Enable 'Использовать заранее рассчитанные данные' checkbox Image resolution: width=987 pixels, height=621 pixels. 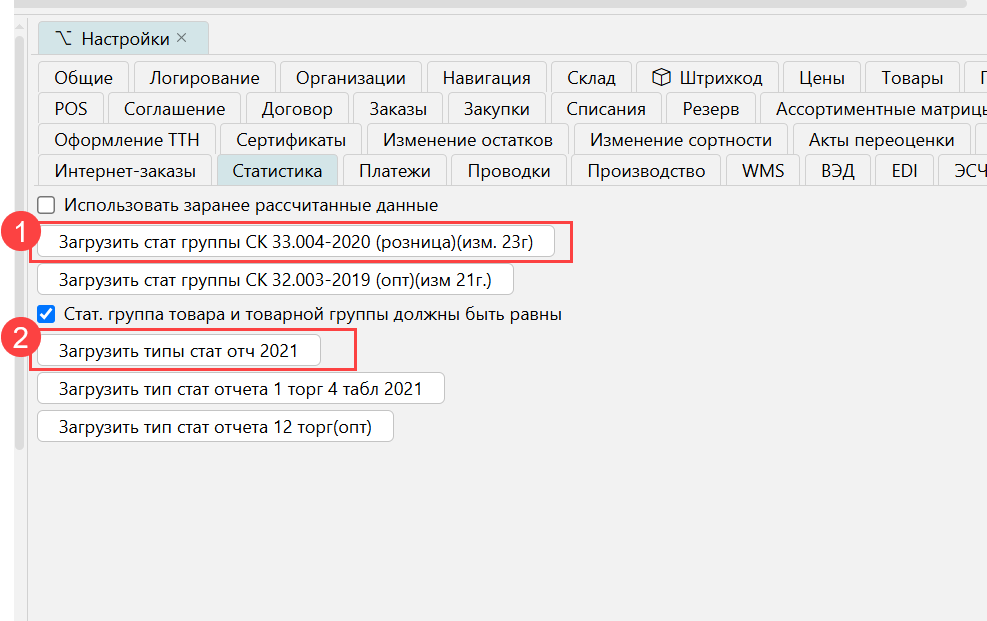(x=46, y=205)
